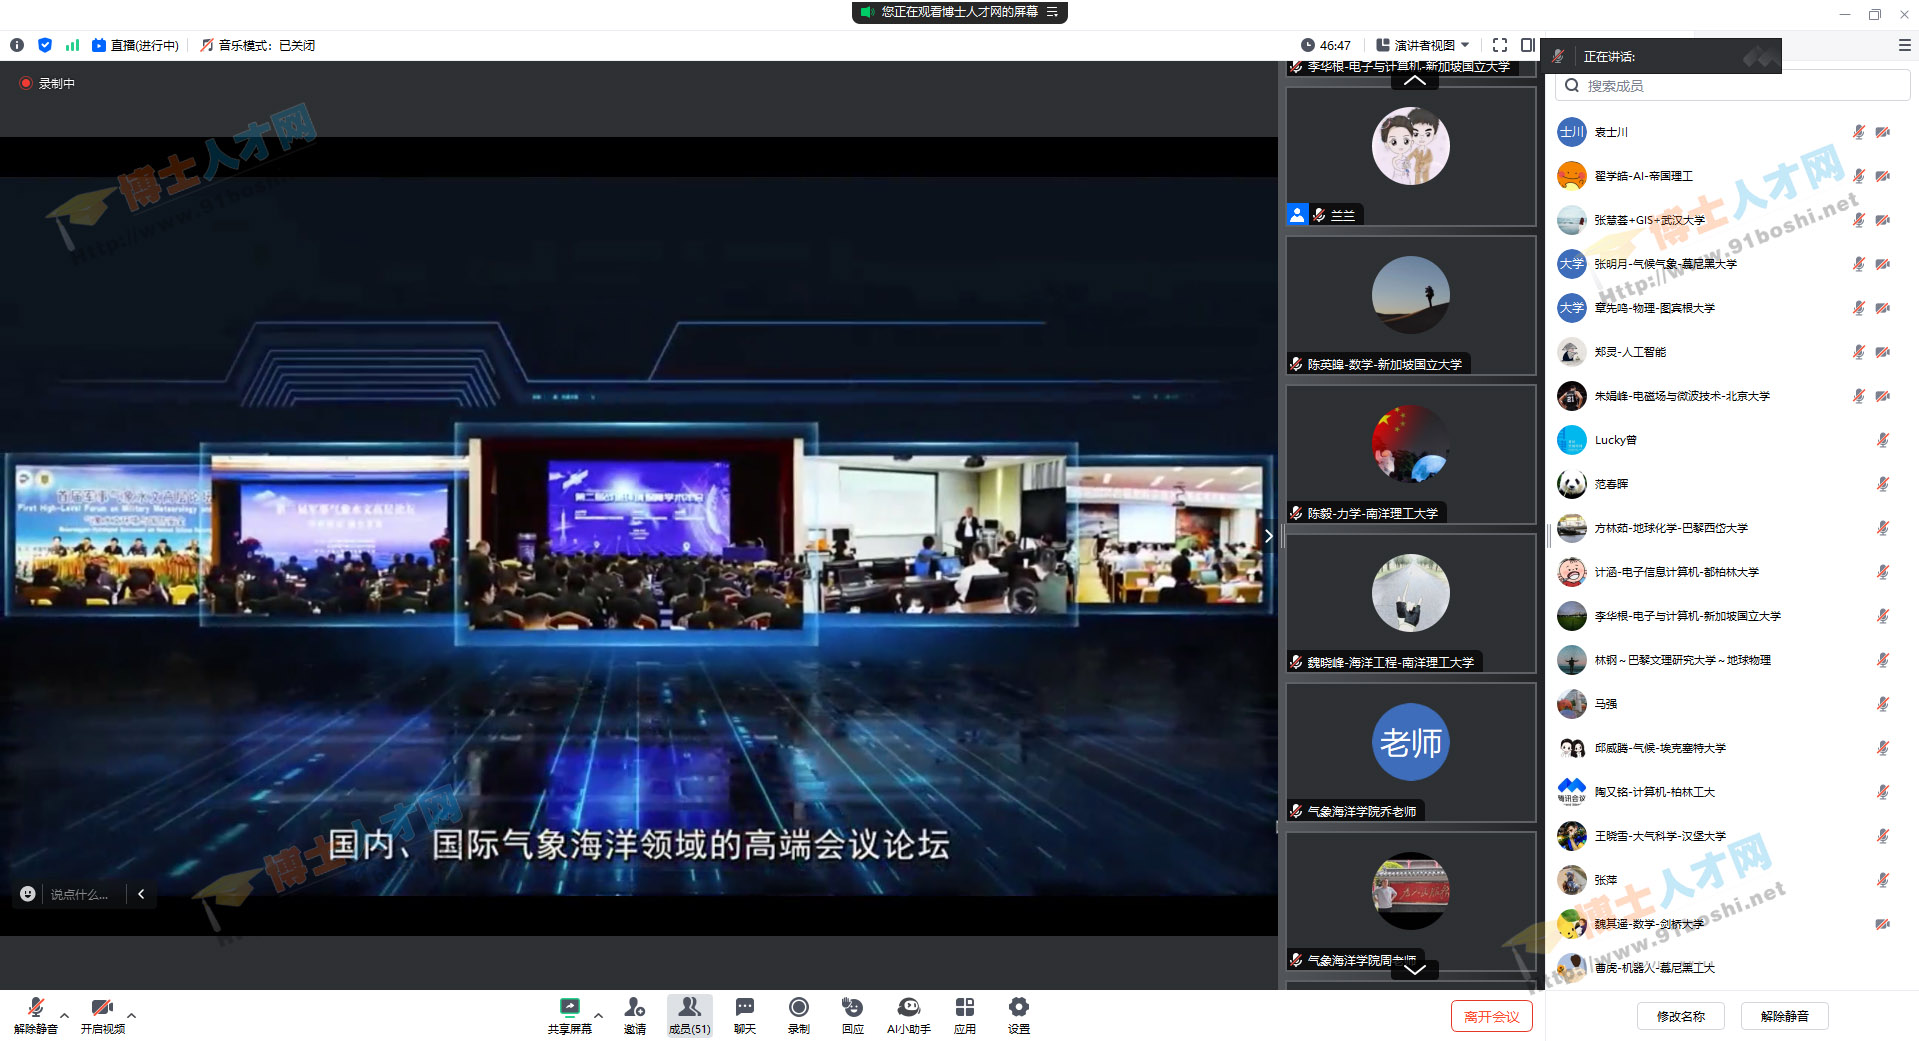
Task: Collapse the video gallery side arrow
Action: tap(1269, 536)
